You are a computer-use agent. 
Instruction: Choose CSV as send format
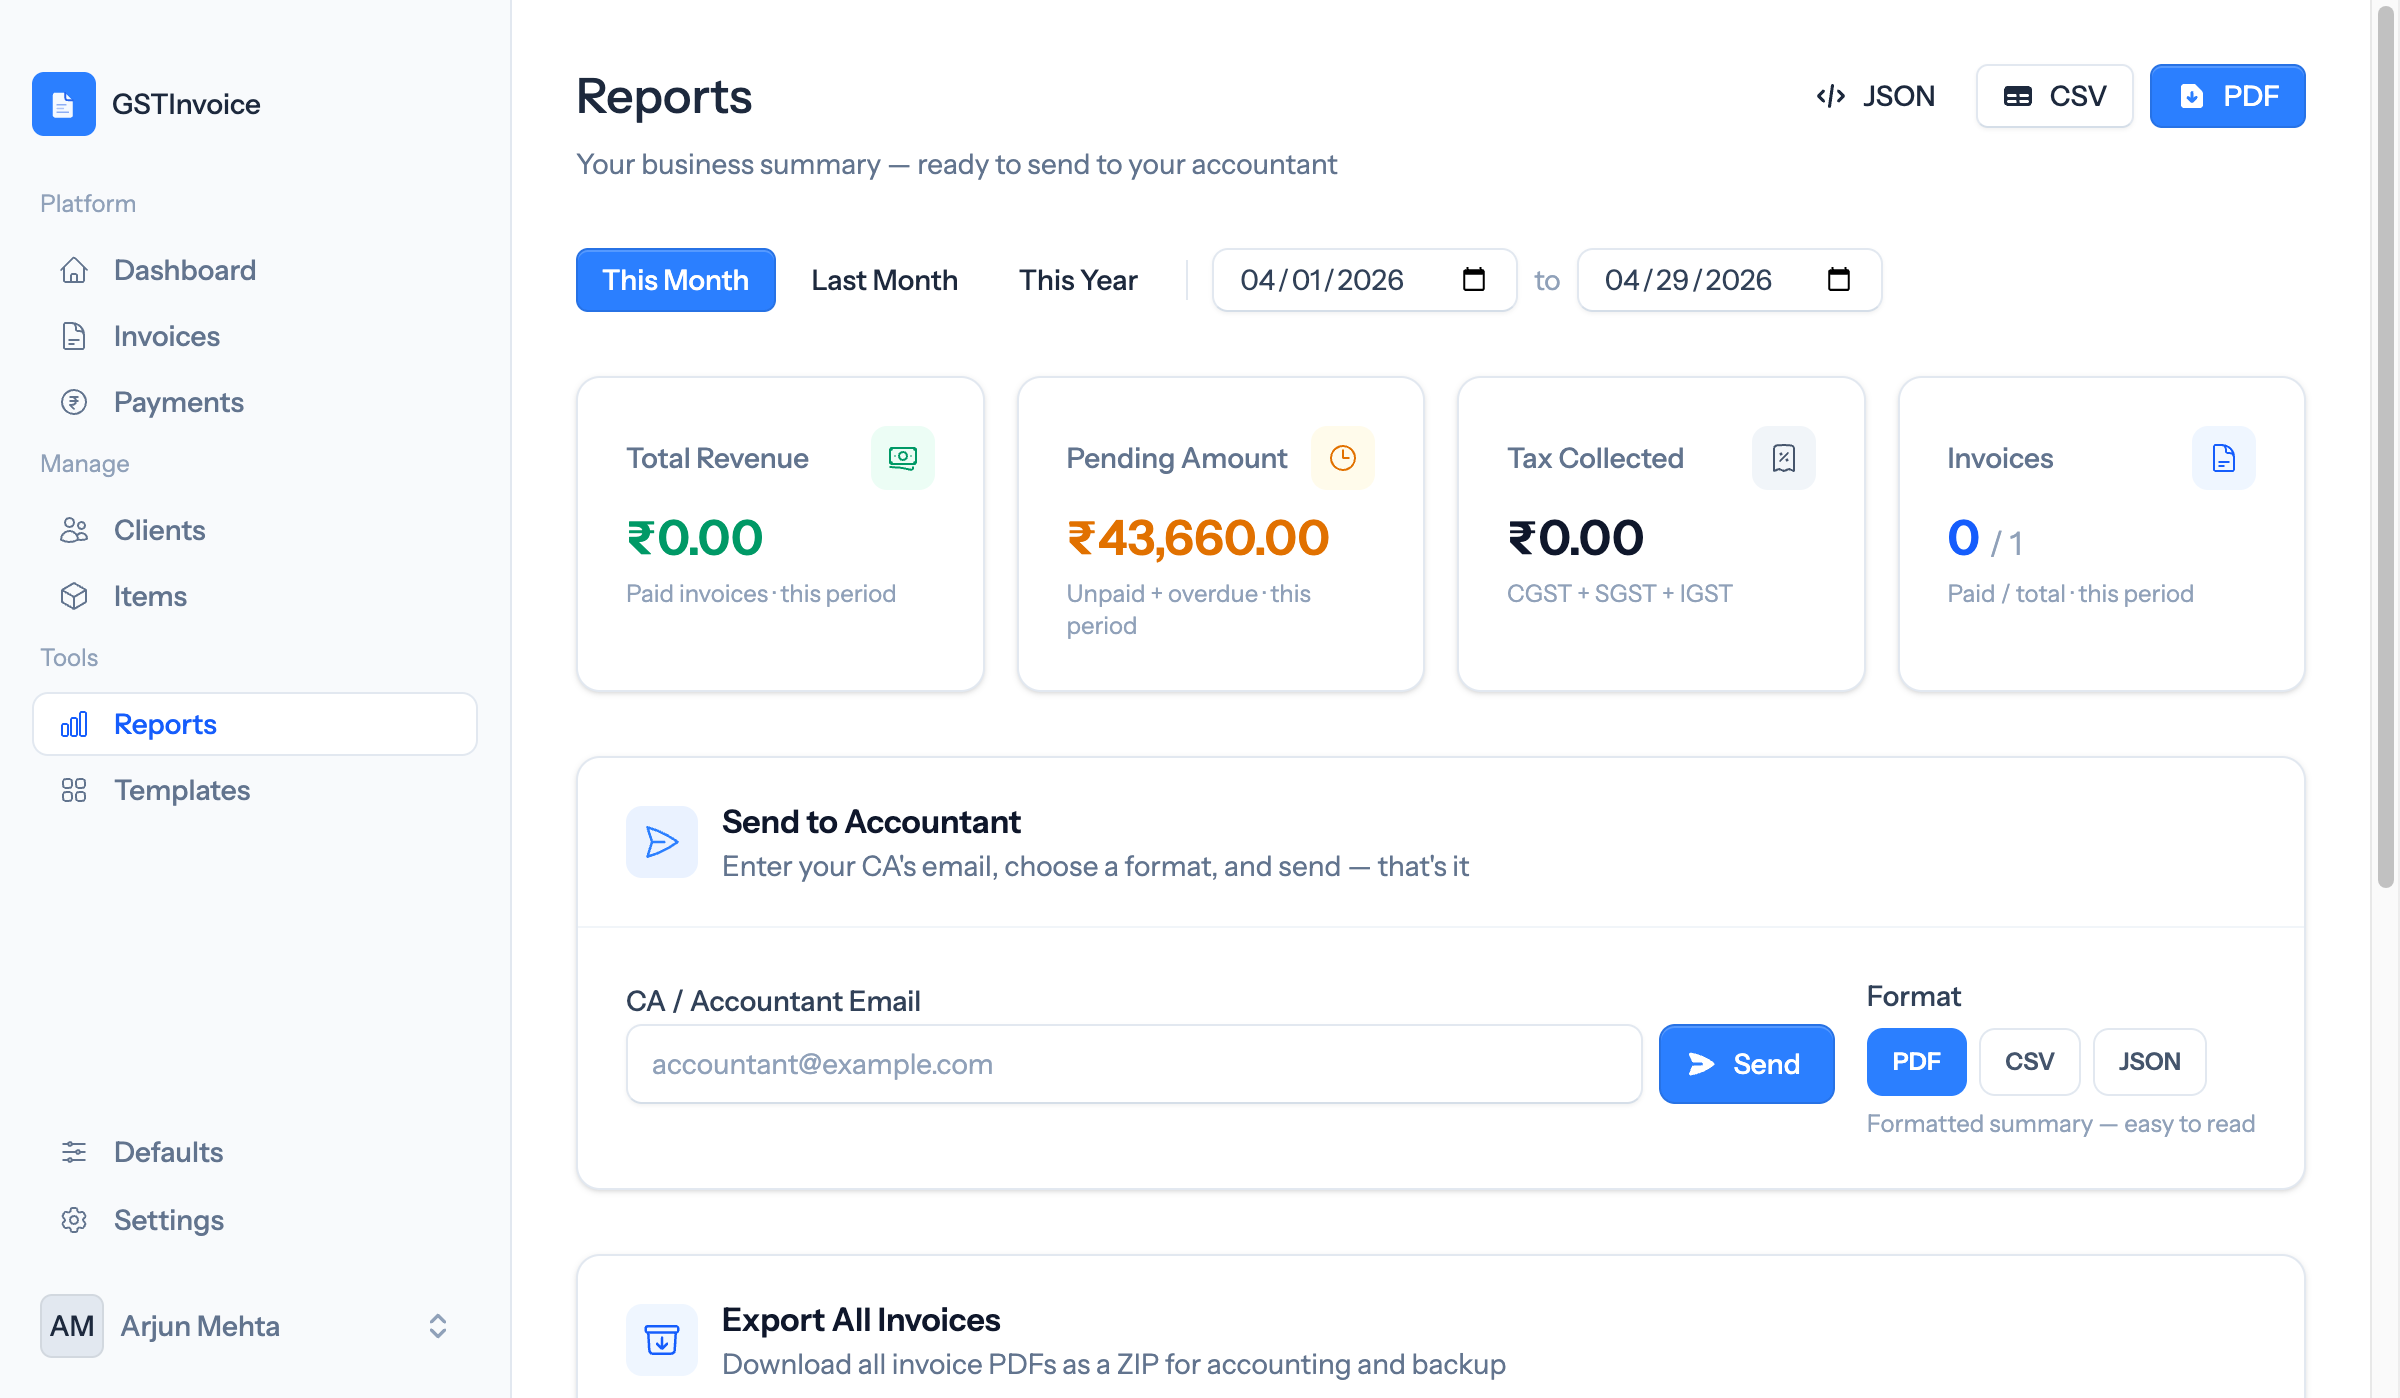2030,1062
